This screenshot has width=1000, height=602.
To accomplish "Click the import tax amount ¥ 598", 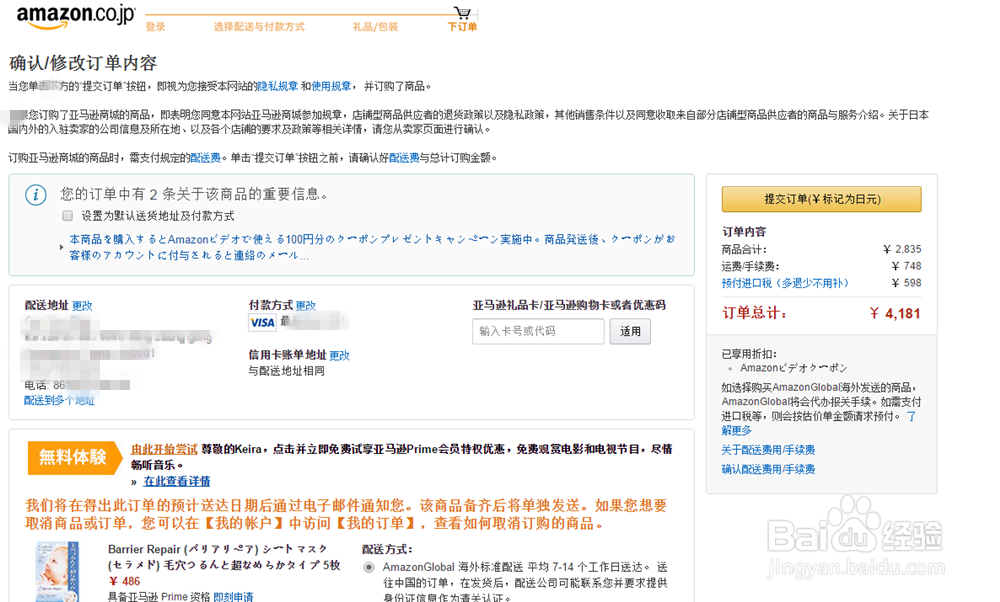I will (906, 283).
